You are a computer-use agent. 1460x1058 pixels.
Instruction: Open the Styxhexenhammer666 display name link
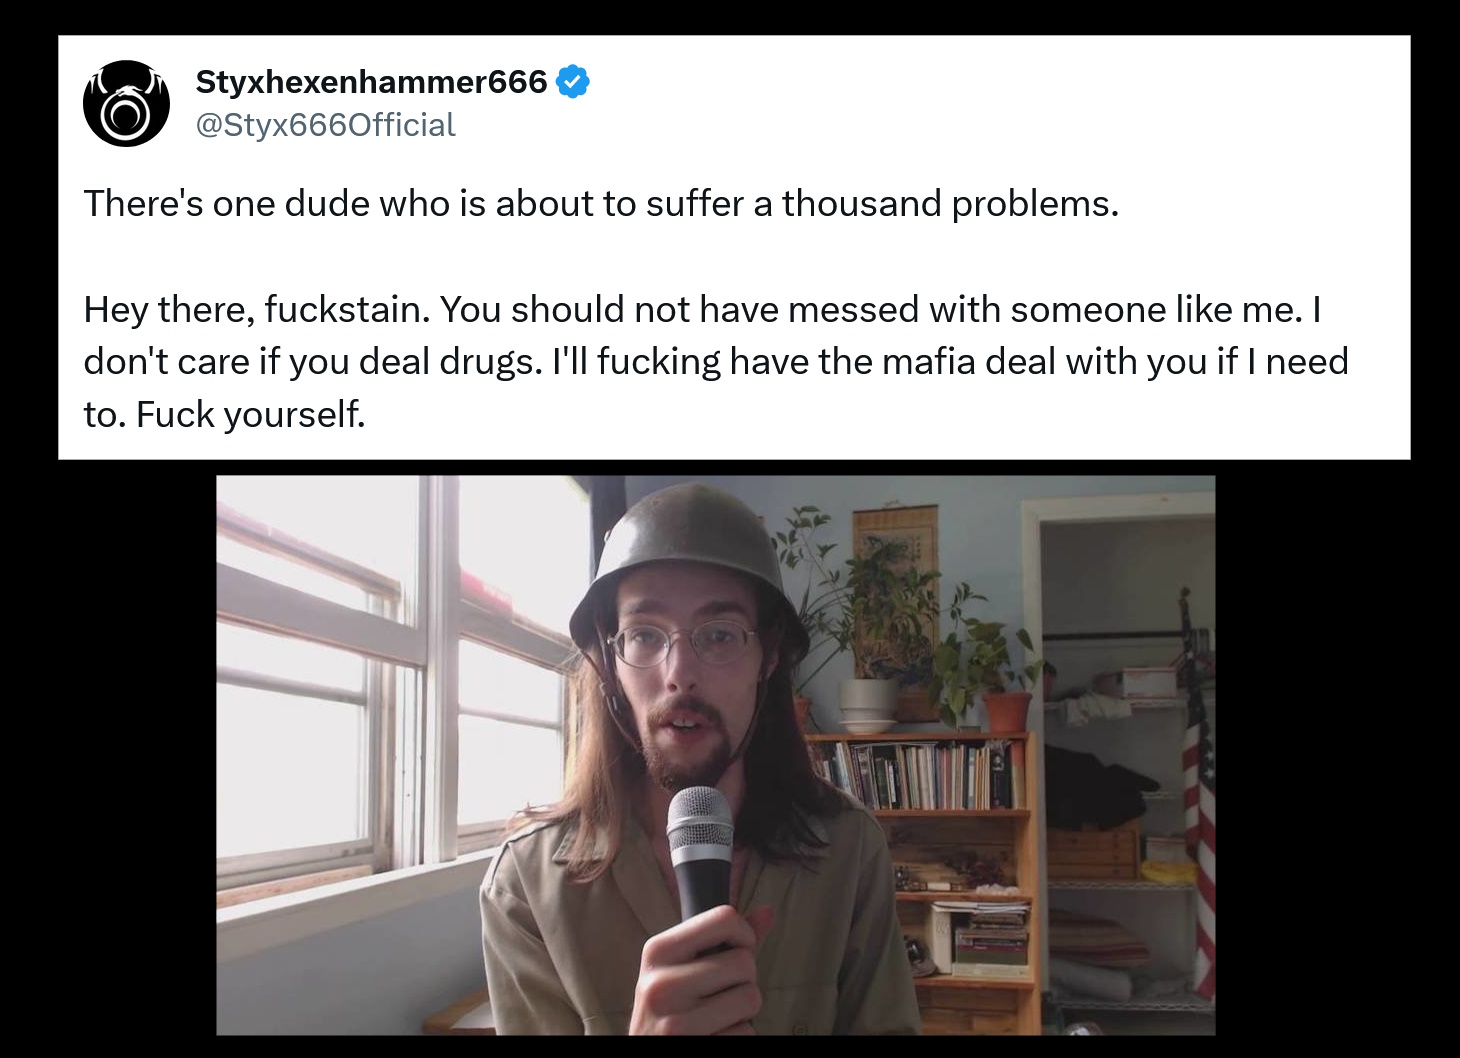pyautogui.click(x=371, y=81)
